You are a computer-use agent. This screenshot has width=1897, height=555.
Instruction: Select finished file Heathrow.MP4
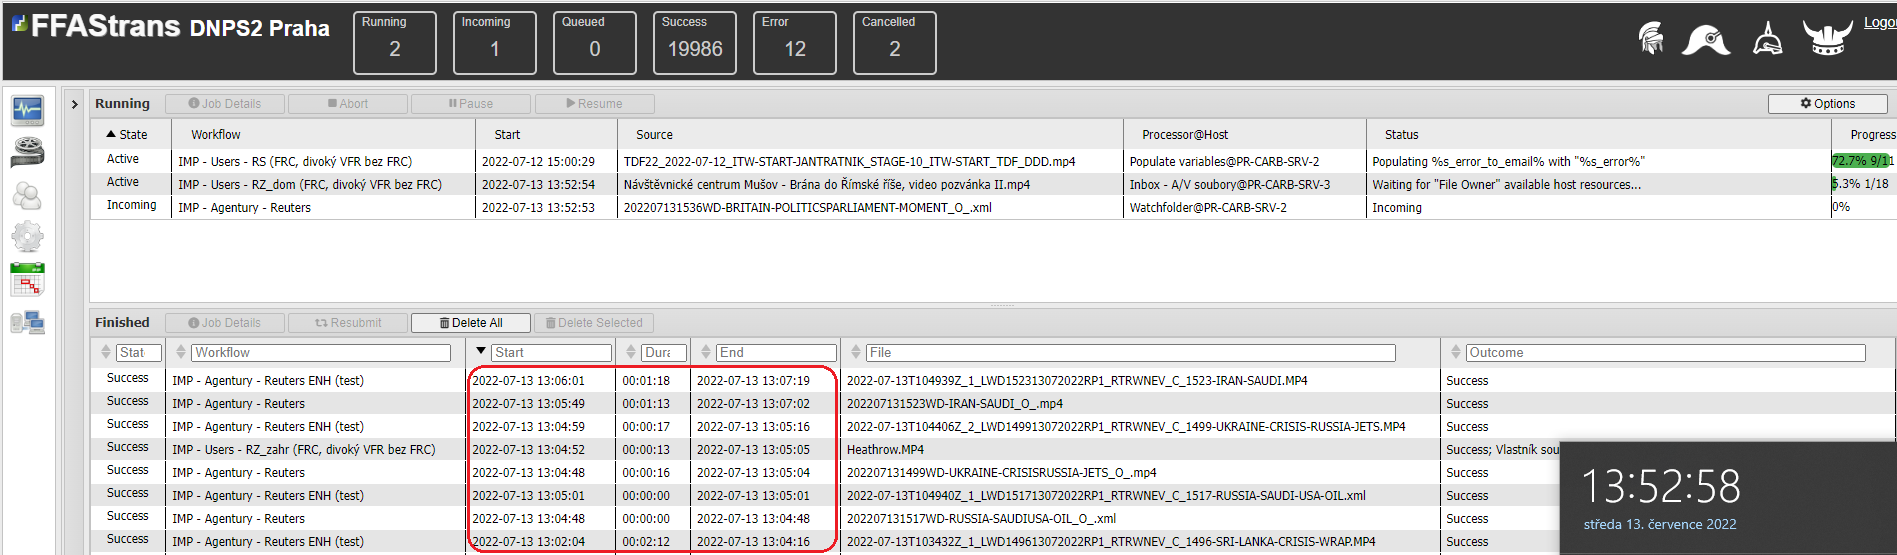coord(885,450)
